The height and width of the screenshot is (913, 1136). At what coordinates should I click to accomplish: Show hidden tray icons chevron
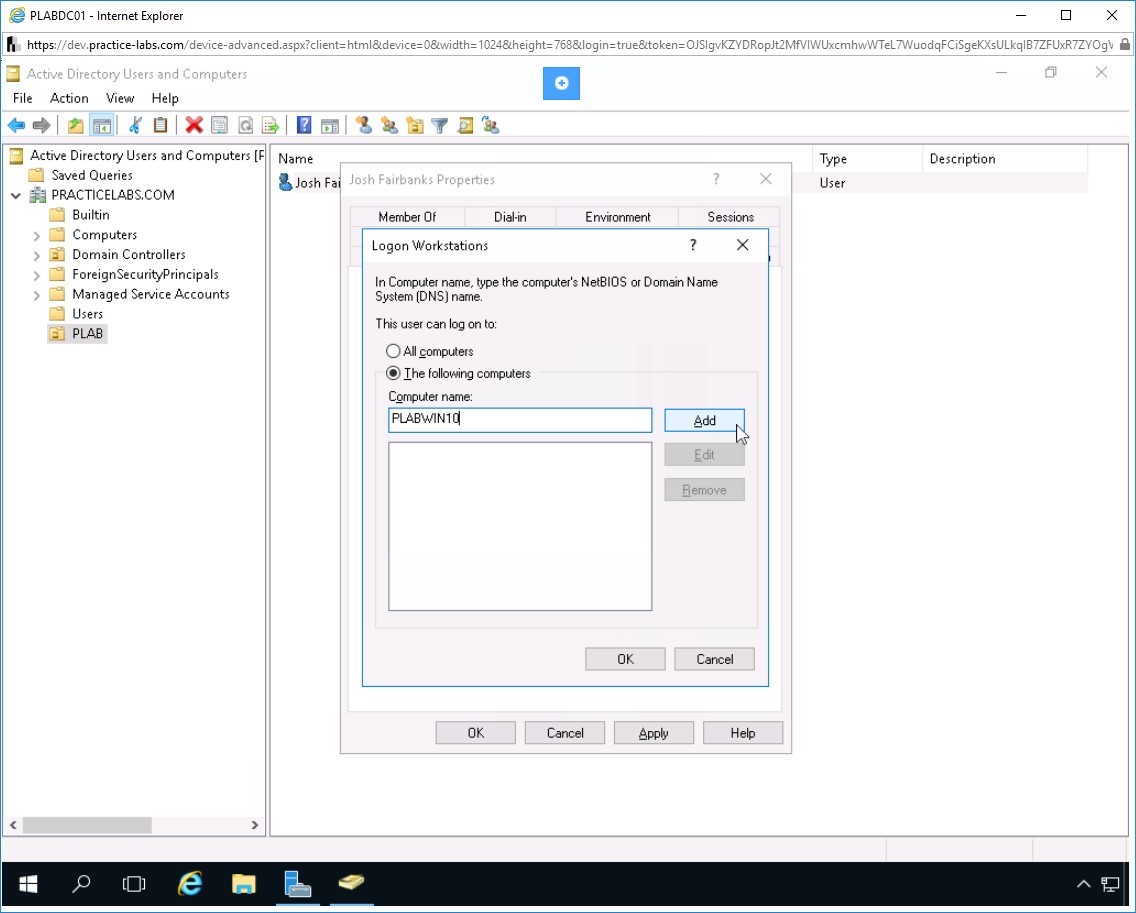pyautogui.click(x=1084, y=883)
